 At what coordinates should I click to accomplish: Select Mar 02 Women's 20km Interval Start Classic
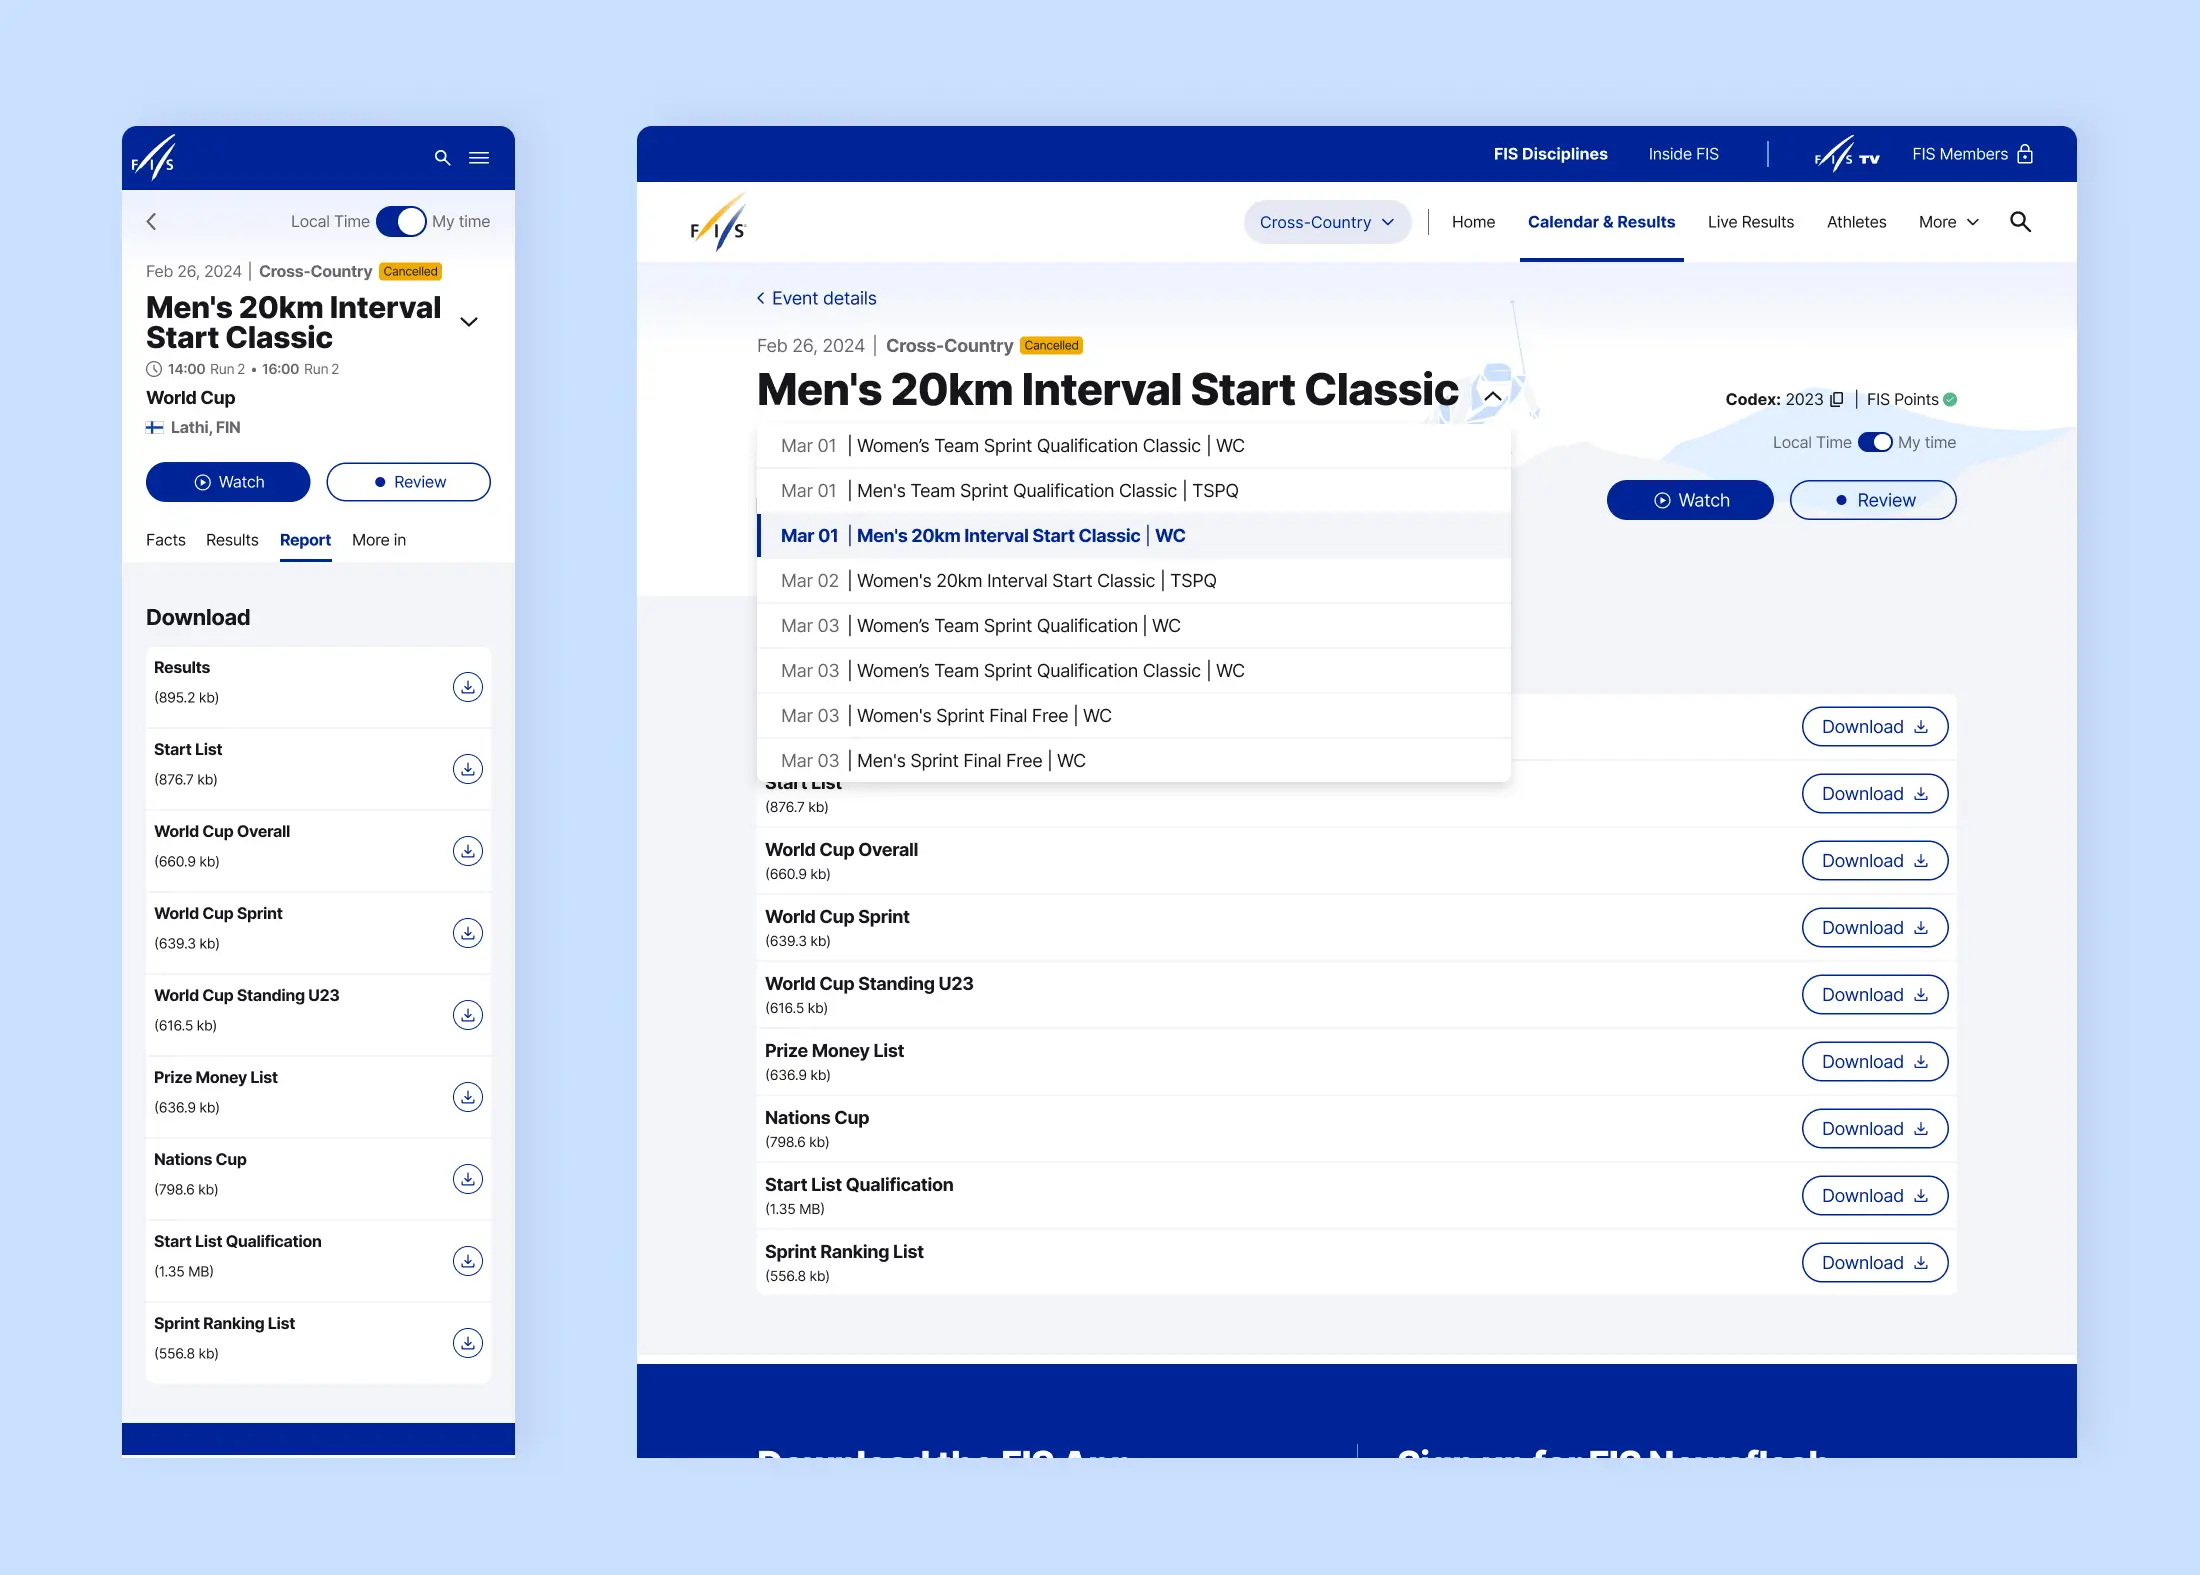click(x=1134, y=581)
